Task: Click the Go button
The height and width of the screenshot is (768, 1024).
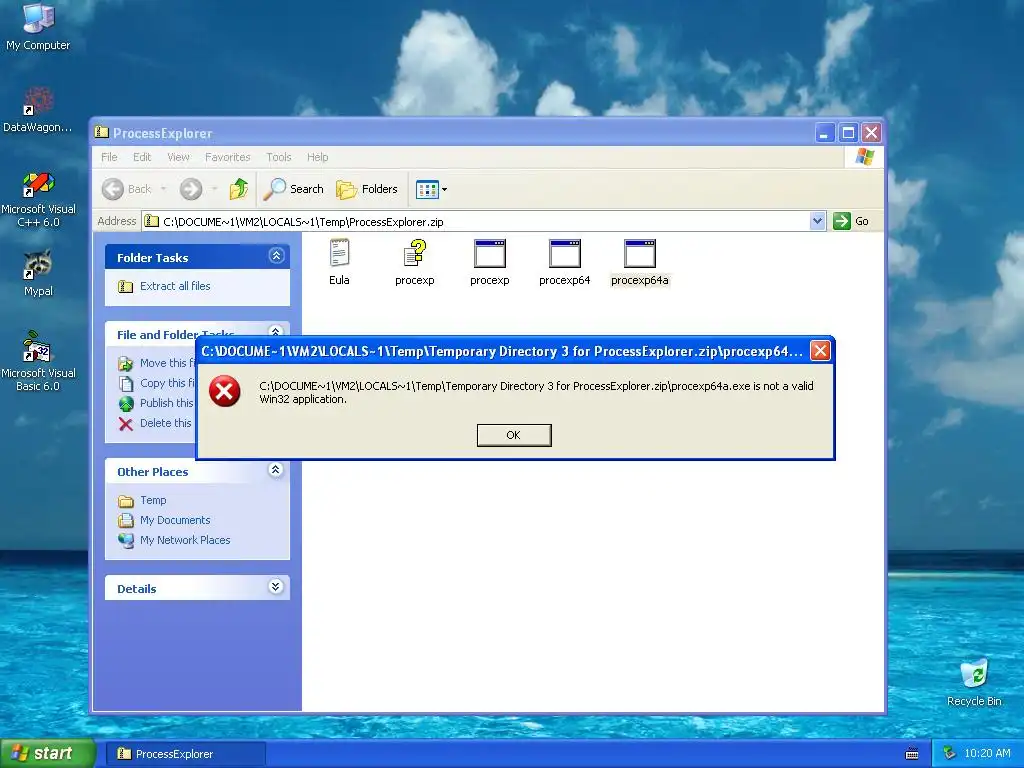Action: (852, 221)
